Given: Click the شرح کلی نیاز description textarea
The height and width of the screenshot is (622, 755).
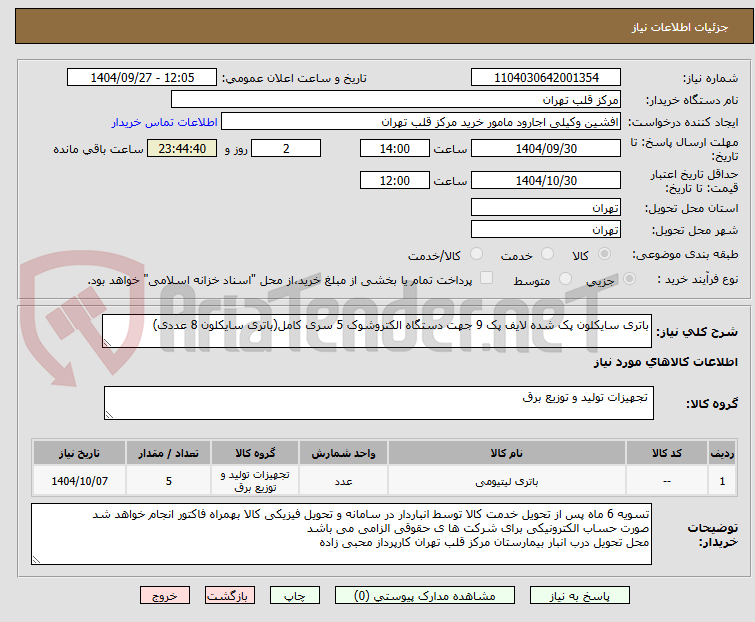Looking at the screenshot, I should 377,331.
